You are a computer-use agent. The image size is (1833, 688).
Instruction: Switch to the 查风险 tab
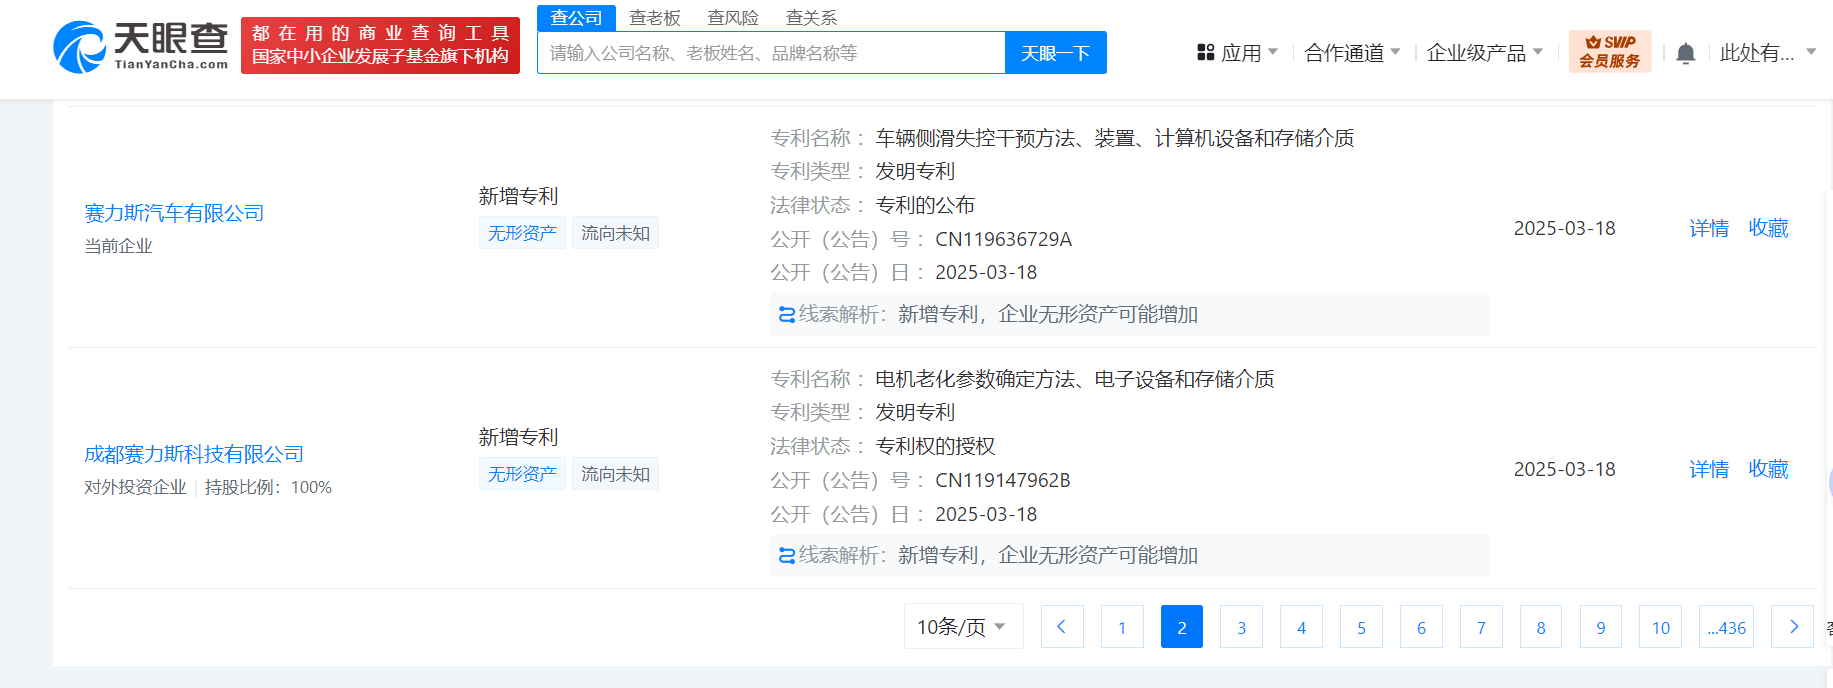[733, 18]
